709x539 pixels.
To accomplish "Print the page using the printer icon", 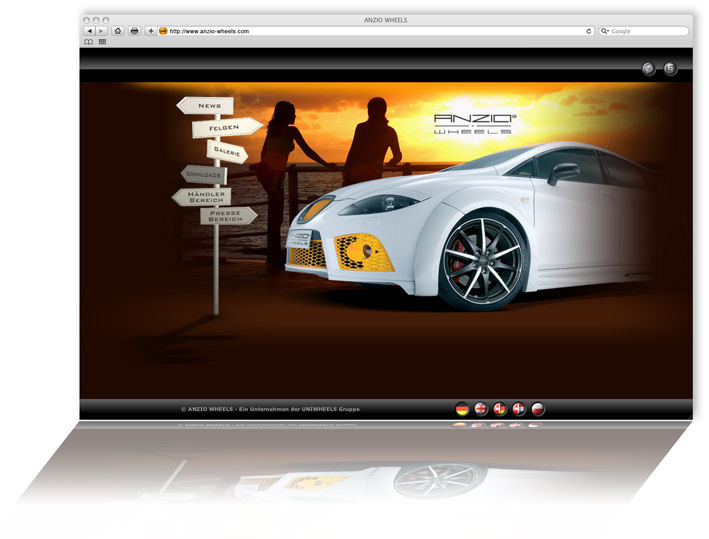I will (134, 31).
